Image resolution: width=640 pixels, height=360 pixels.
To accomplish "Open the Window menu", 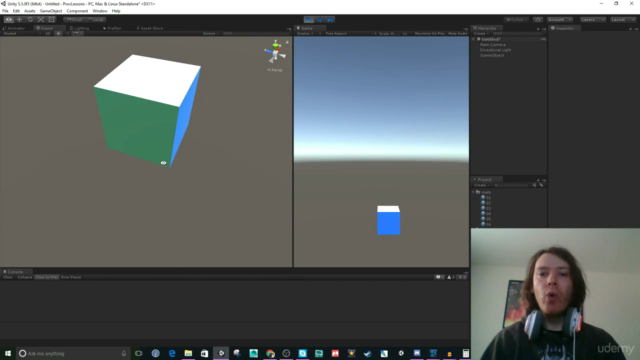I will coord(100,11).
